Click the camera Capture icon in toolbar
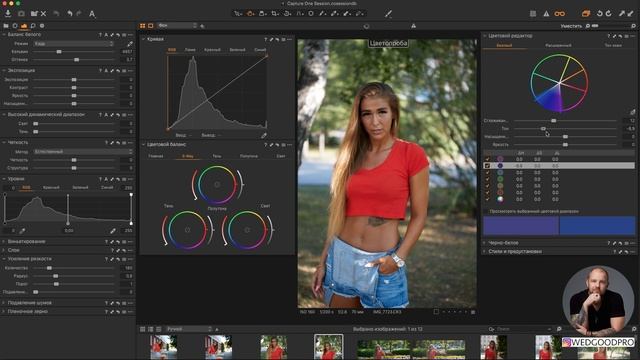The image size is (640, 360). point(21,14)
